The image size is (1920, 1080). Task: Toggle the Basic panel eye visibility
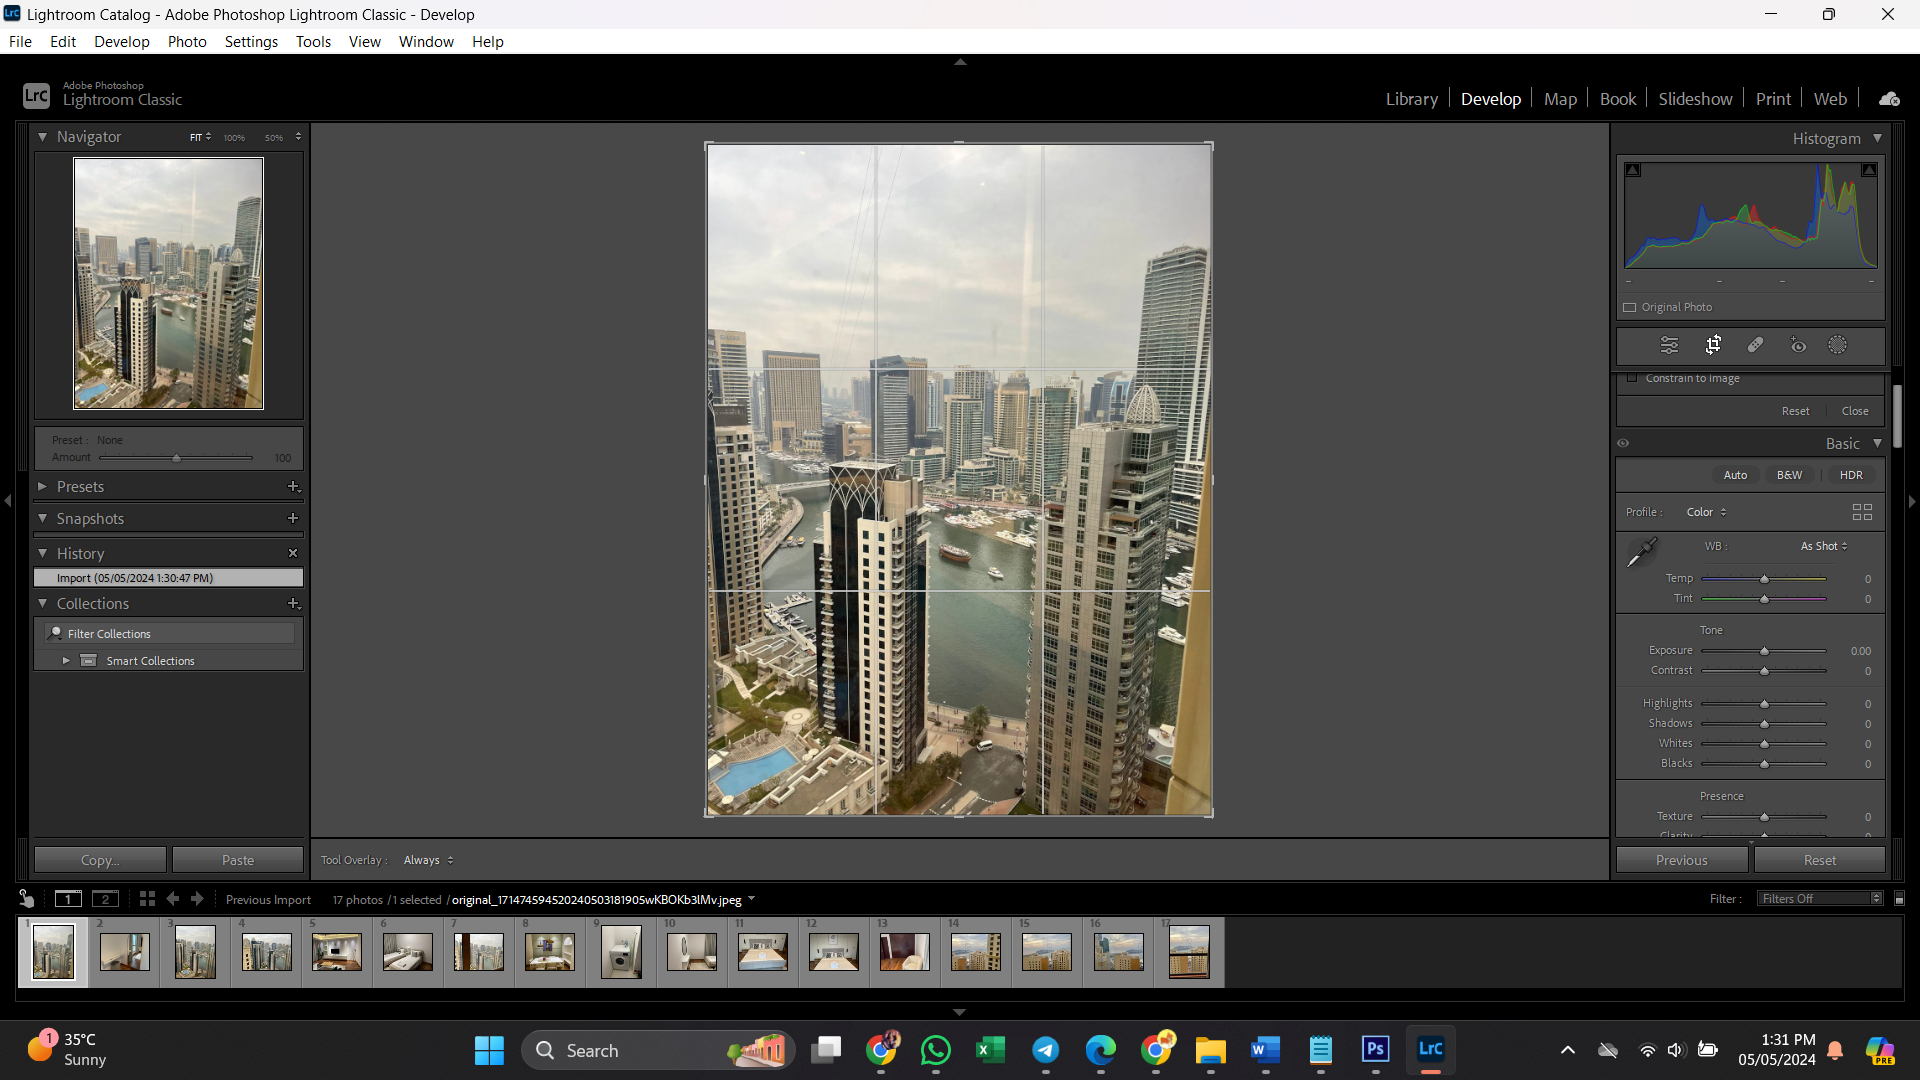tap(1623, 443)
